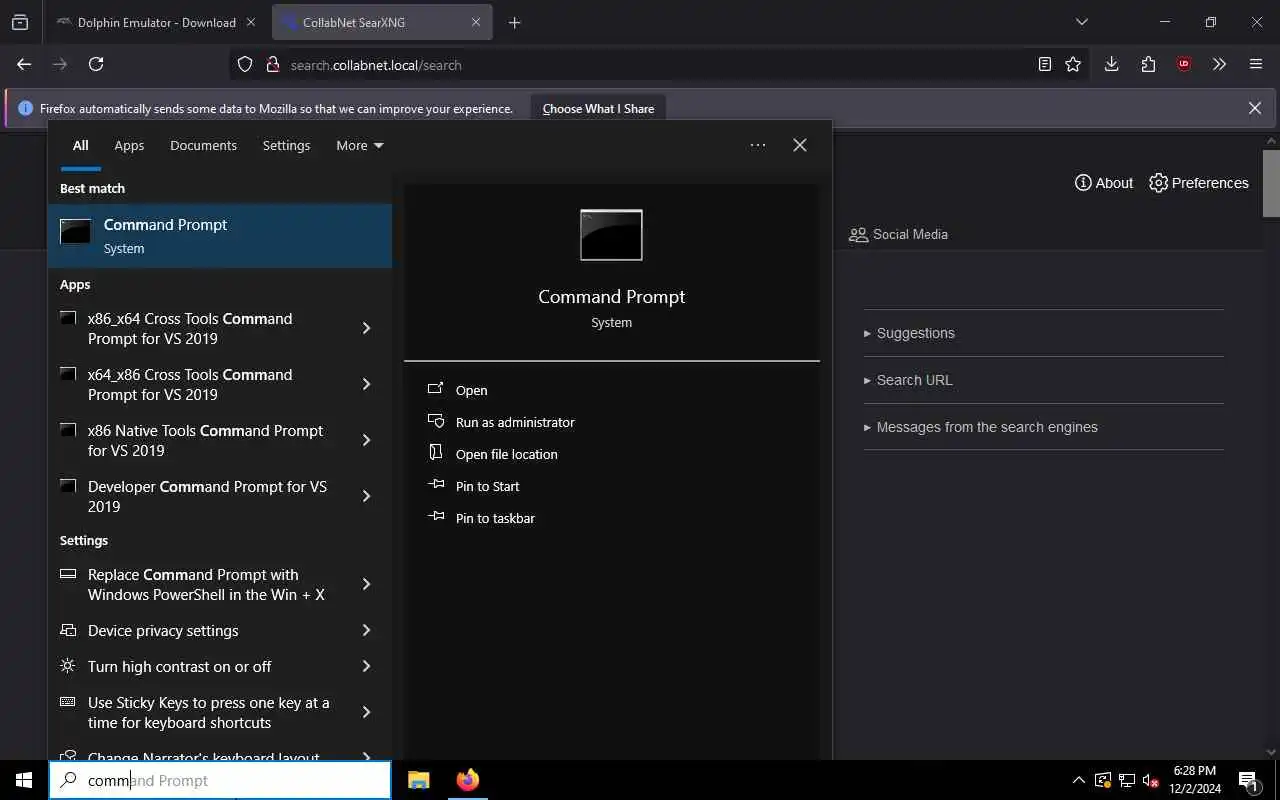The width and height of the screenshot is (1280, 800).
Task: Open the list all tabs dropdown
Action: pos(1081,22)
